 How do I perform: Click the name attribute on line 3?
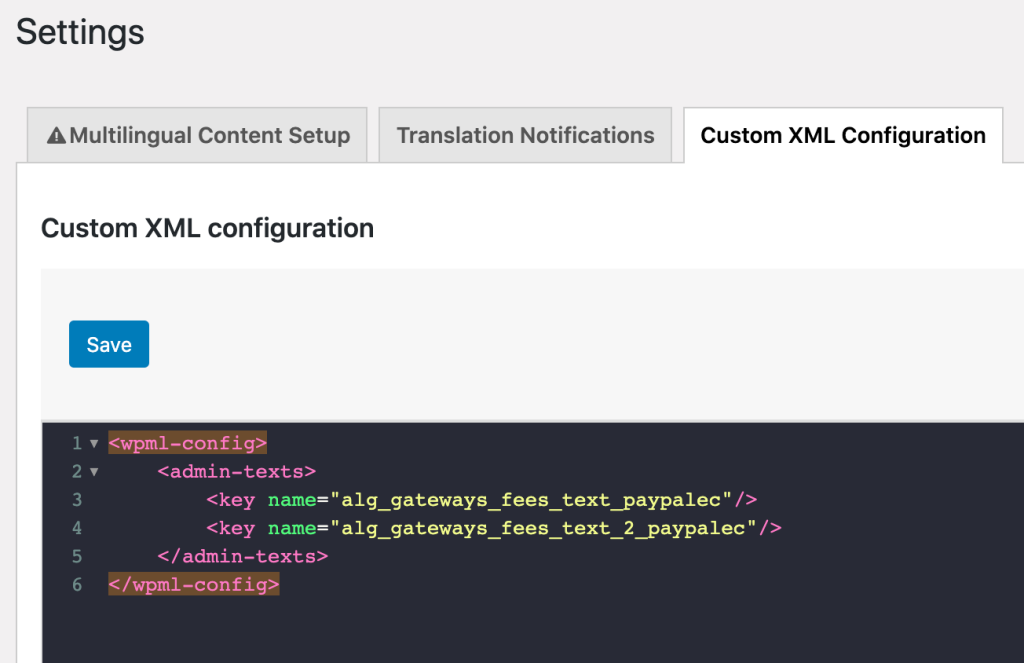click(292, 500)
